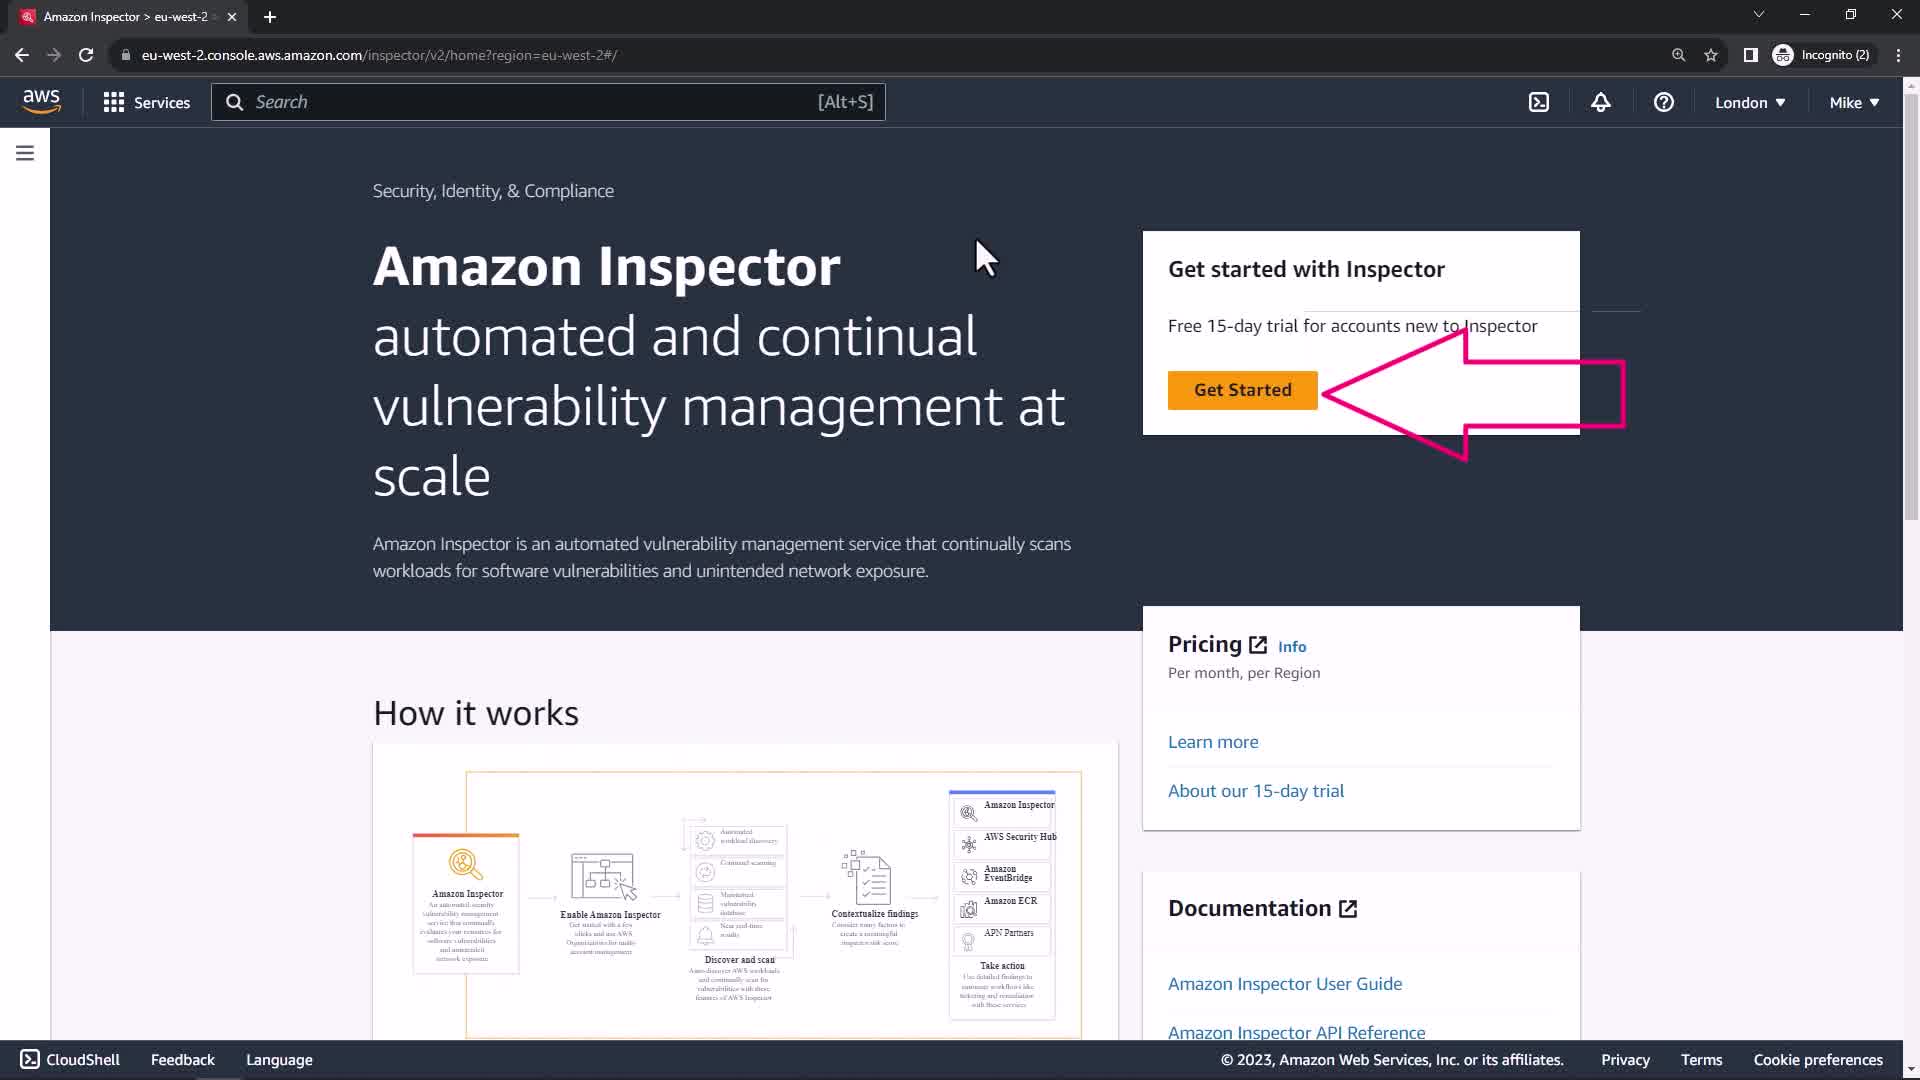The image size is (1920, 1080).
Task: Open the CloudShell icon in top navigation
Action: [x=1539, y=102]
